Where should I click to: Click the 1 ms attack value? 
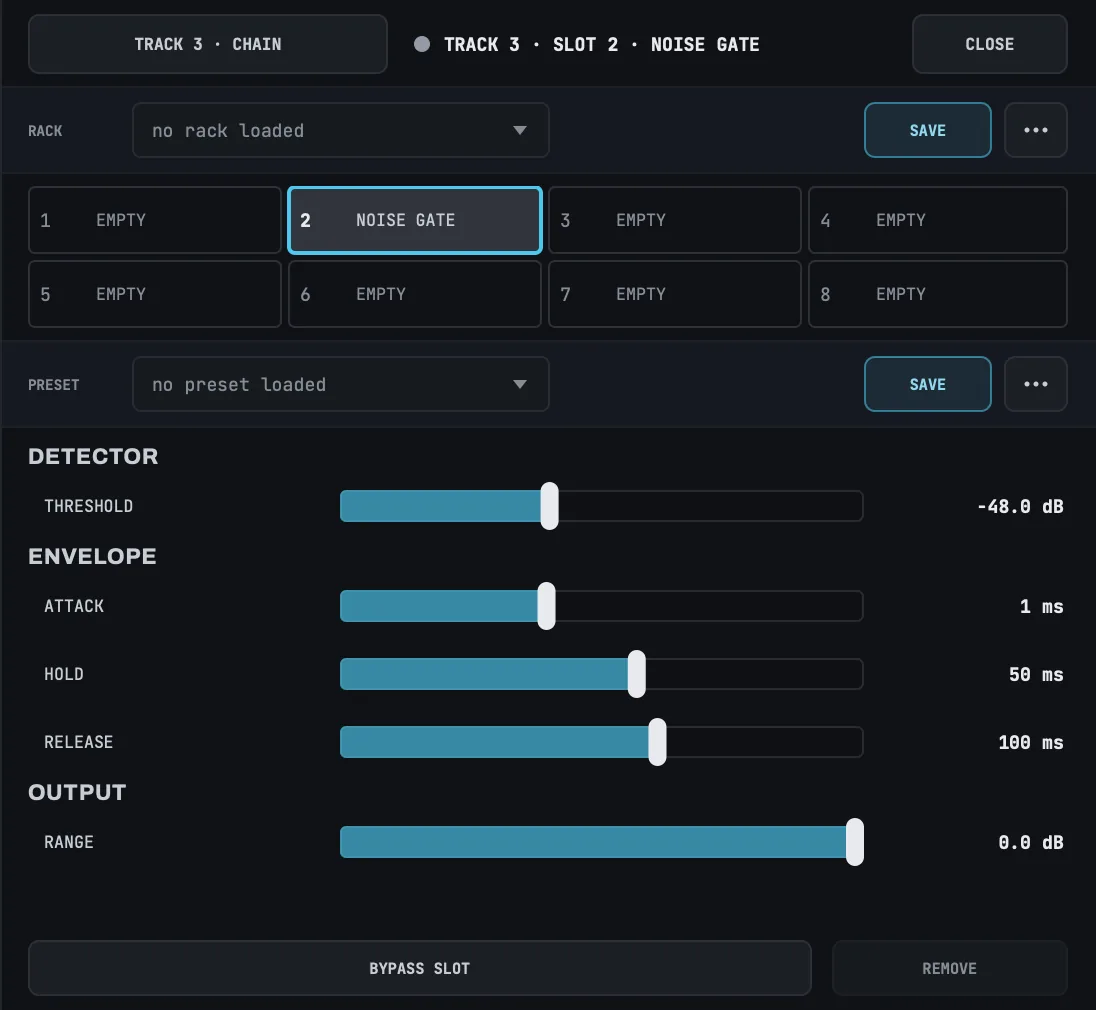pyautogui.click(x=1041, y=607)
